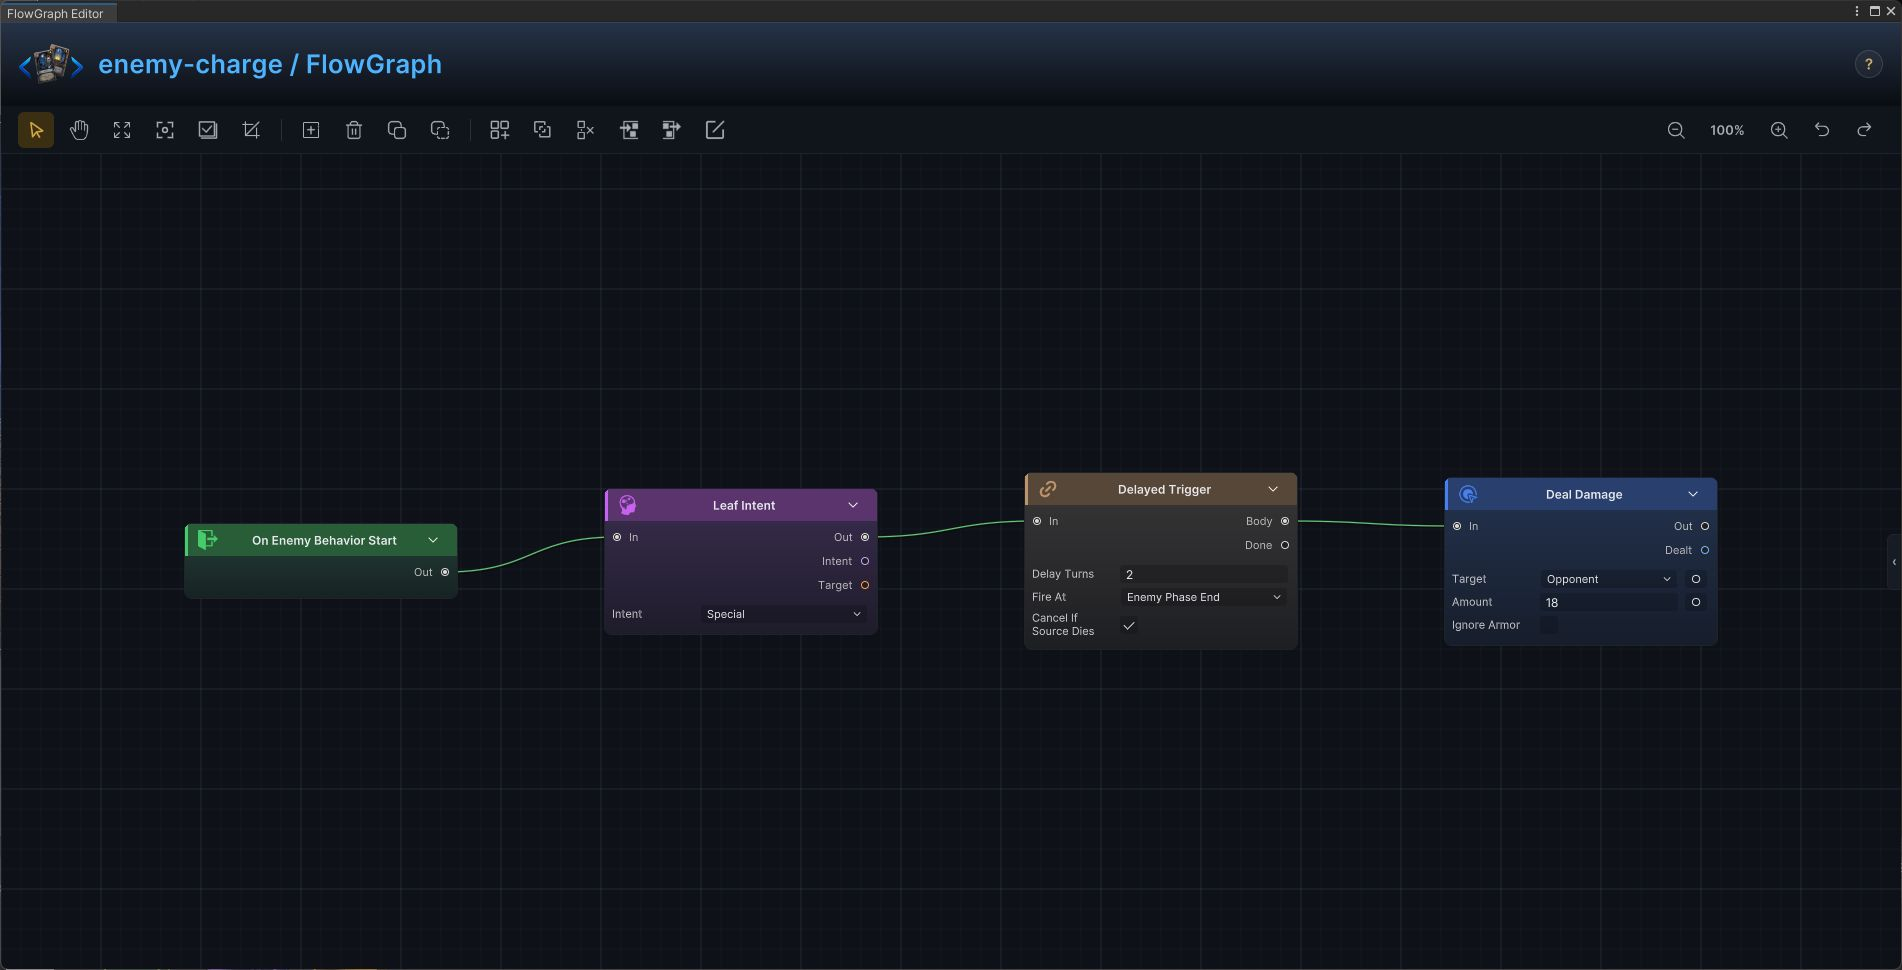This screenshot has height=970, width=1902.
Task: Collapse the Delayed Trigger node chevron
Action: [x=1273, y=489]
